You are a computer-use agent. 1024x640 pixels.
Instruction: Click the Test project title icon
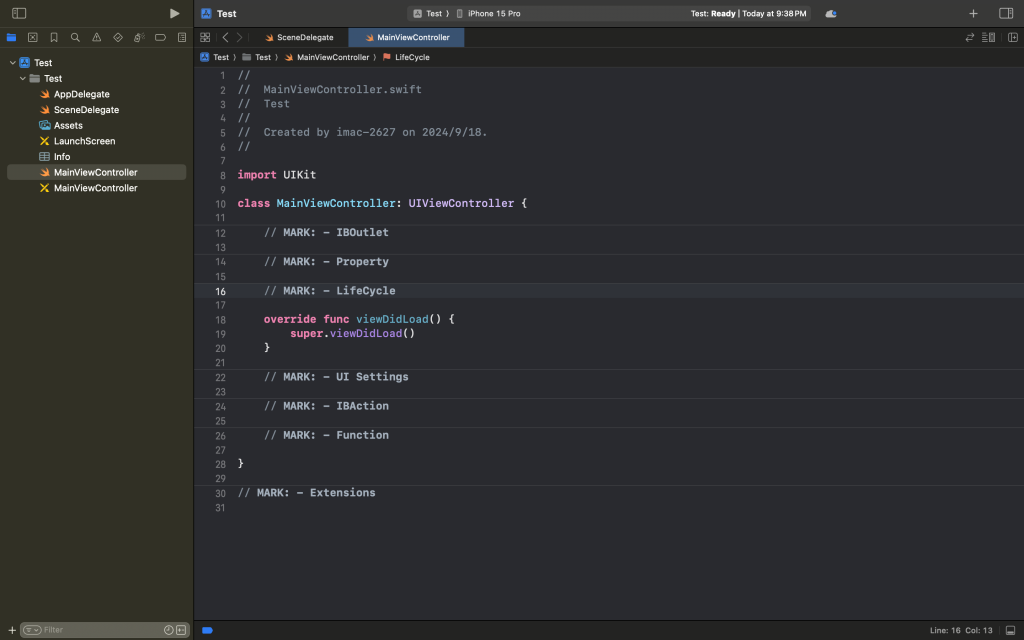pos(206,13)
